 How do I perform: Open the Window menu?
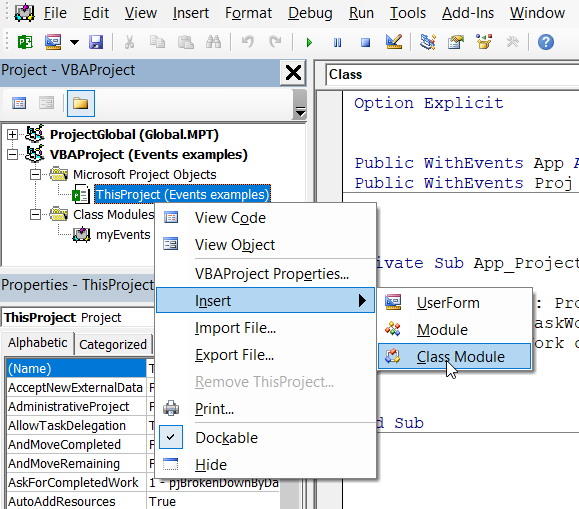(x=537, y=13)
